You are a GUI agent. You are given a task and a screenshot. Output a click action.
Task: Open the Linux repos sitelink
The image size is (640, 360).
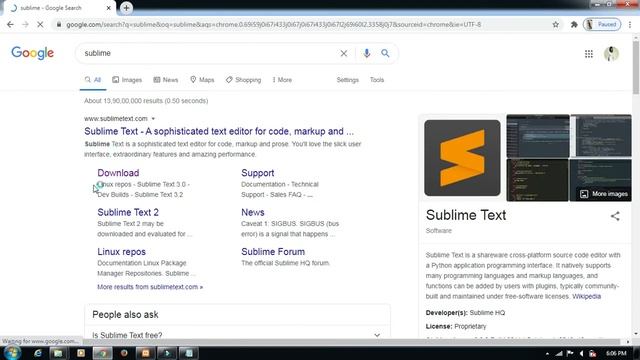121,252
